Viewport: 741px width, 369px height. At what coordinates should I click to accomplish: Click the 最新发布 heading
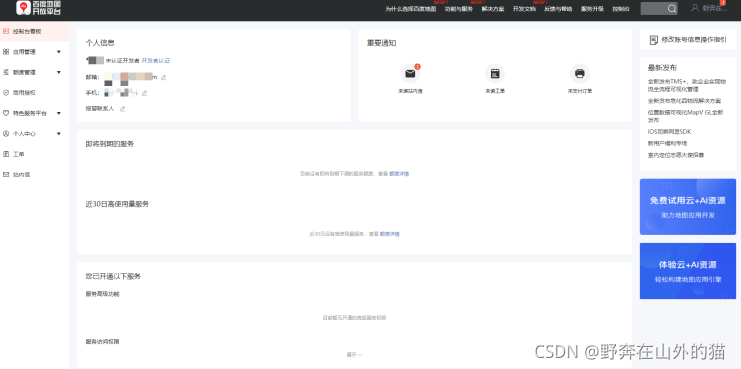tap(662, 68)
